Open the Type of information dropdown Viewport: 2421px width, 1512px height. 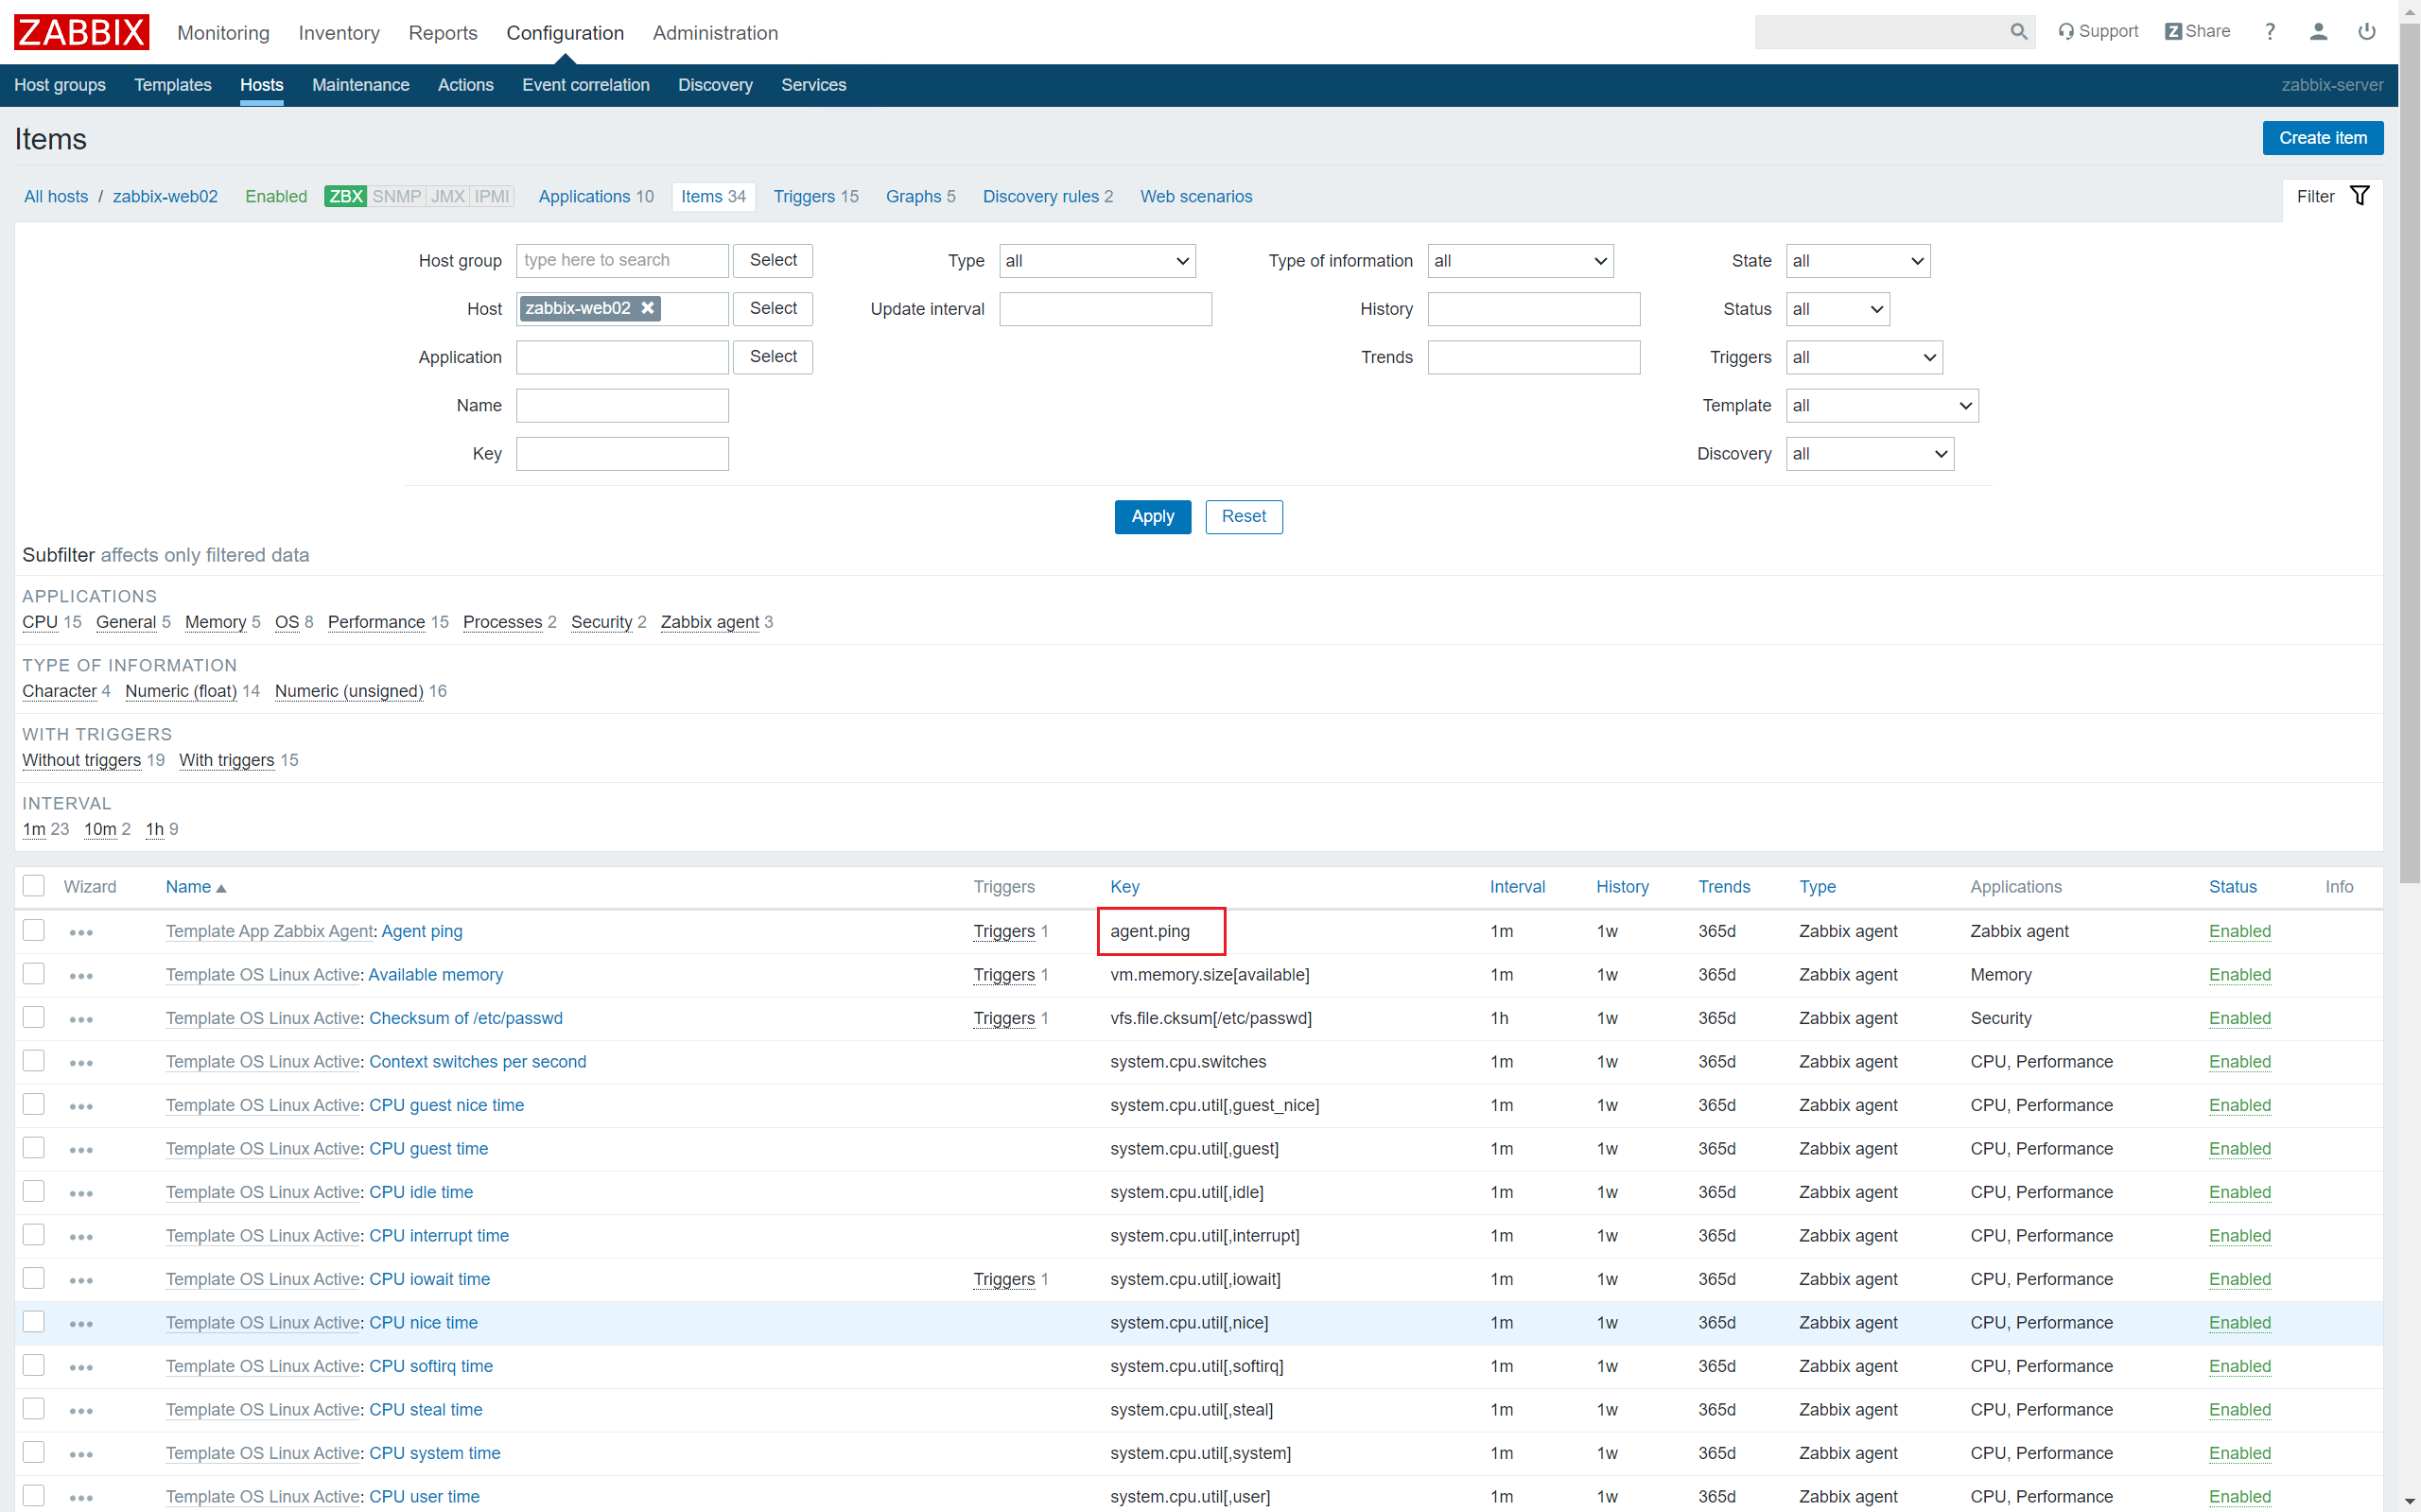1520,261
